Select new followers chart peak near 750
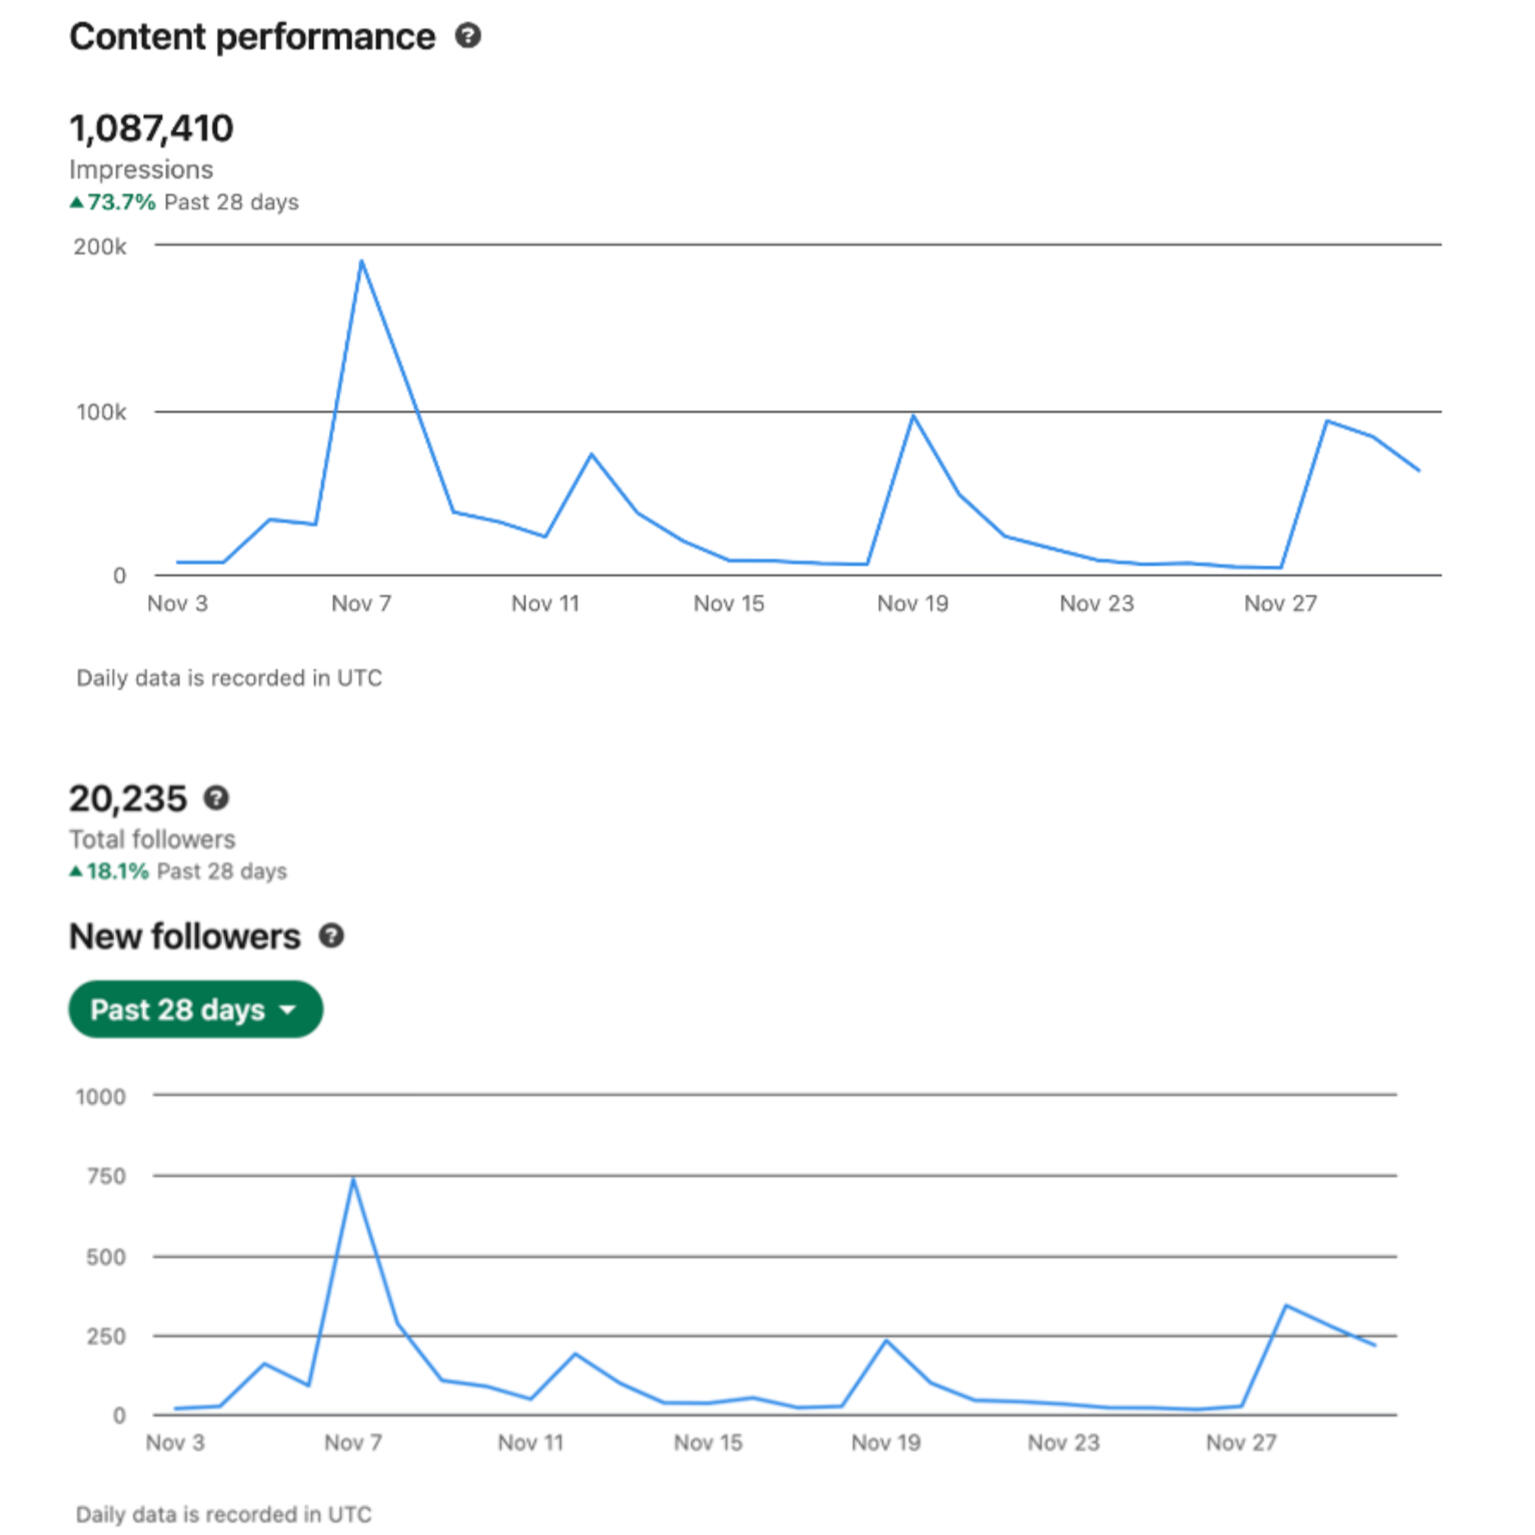This screenshot has width=1535, height=1535. [x=353, y=1180]
